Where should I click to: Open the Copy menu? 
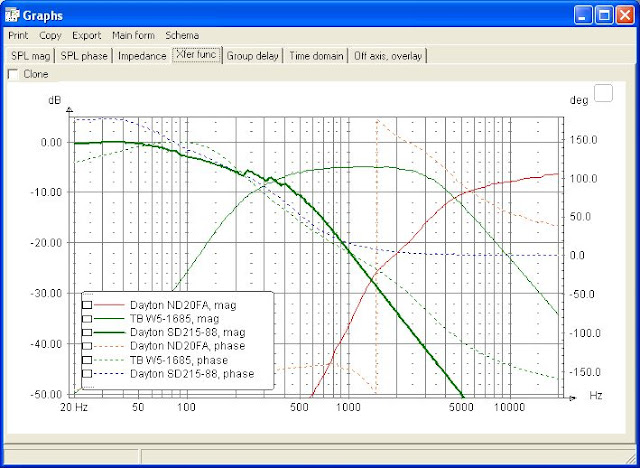pos(50,35)
